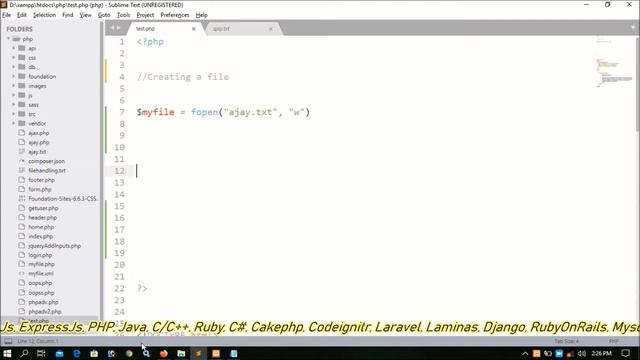Open the Edit menu

coord(22,15)
